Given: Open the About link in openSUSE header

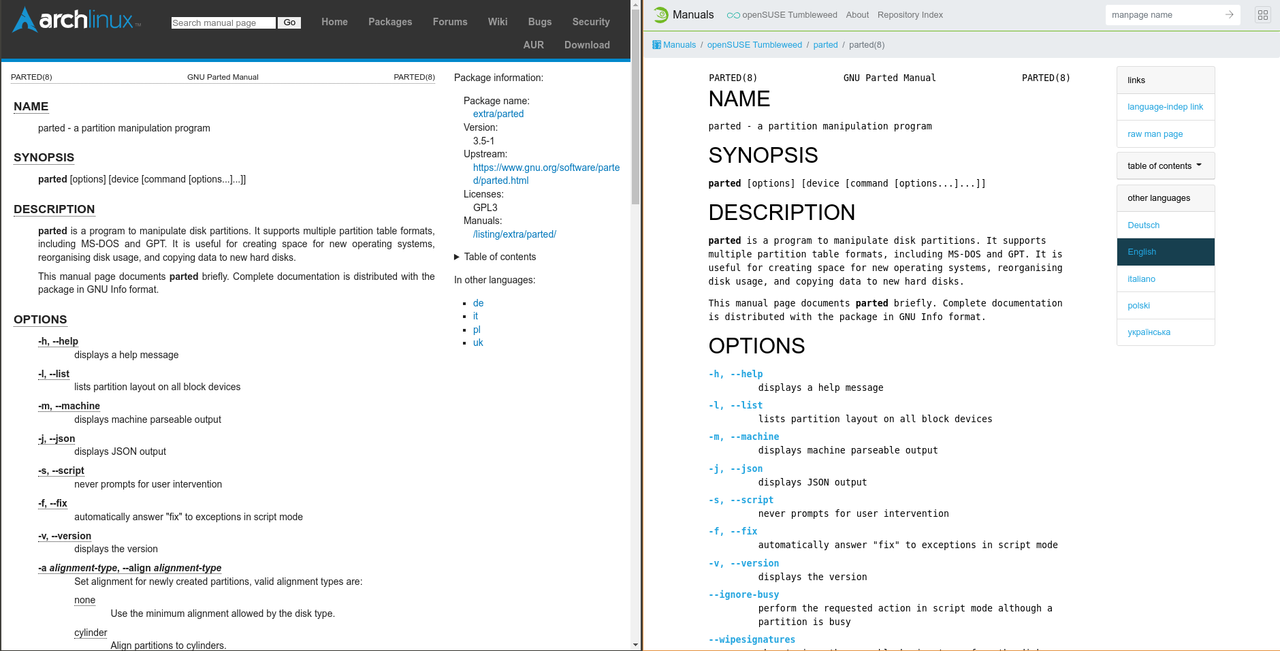Looking at the screenshot, I should (857, 15).
